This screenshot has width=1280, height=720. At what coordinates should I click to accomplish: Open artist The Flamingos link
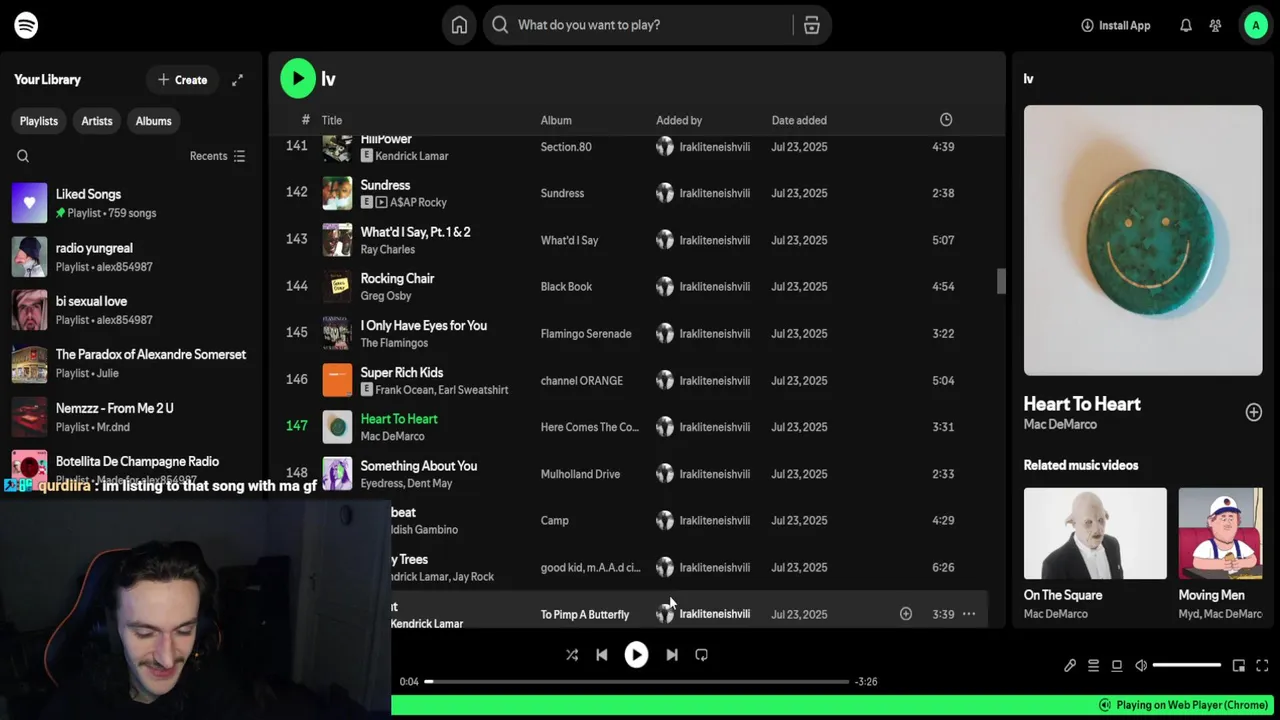394,343
